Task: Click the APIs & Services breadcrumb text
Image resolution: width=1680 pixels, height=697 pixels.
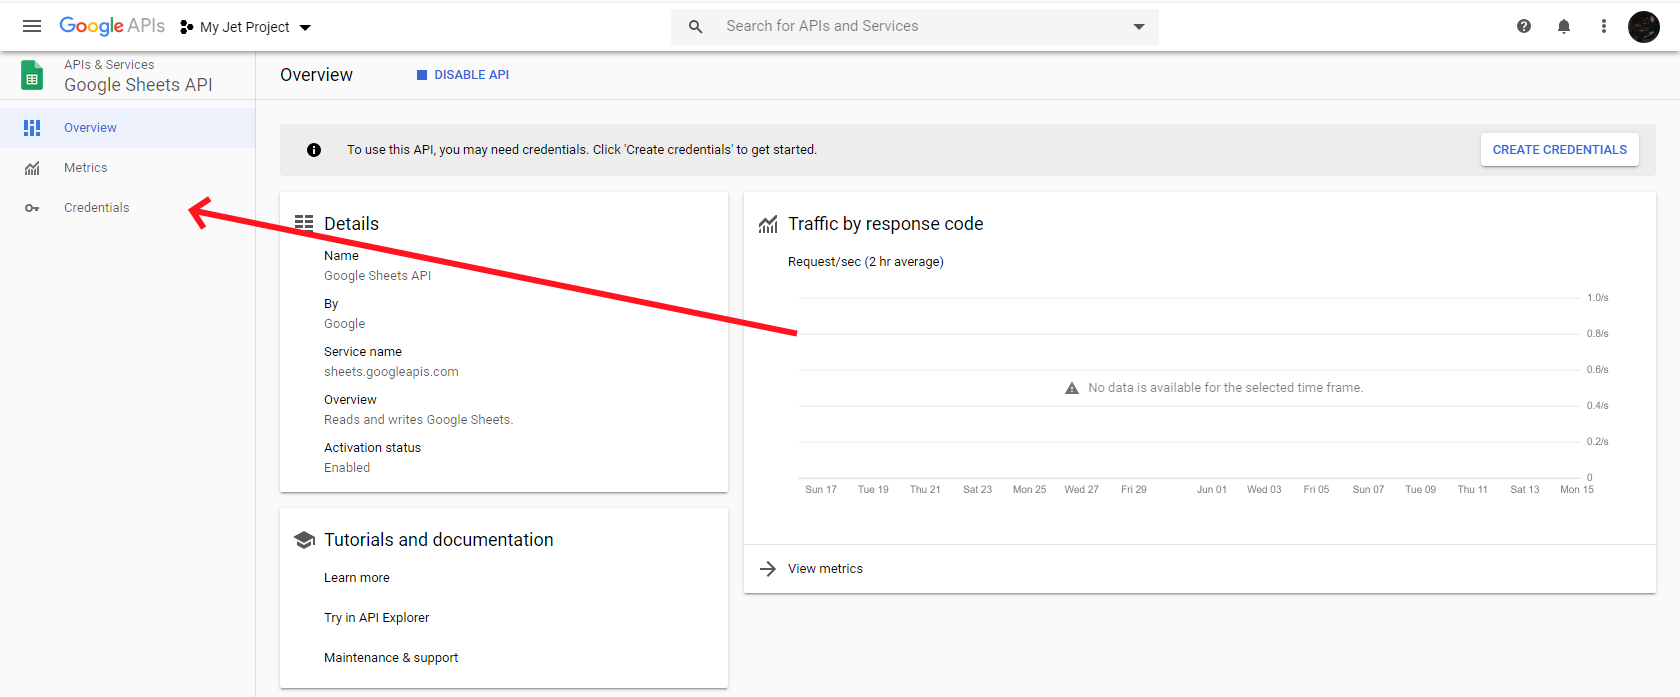Action: pos(109,65)
